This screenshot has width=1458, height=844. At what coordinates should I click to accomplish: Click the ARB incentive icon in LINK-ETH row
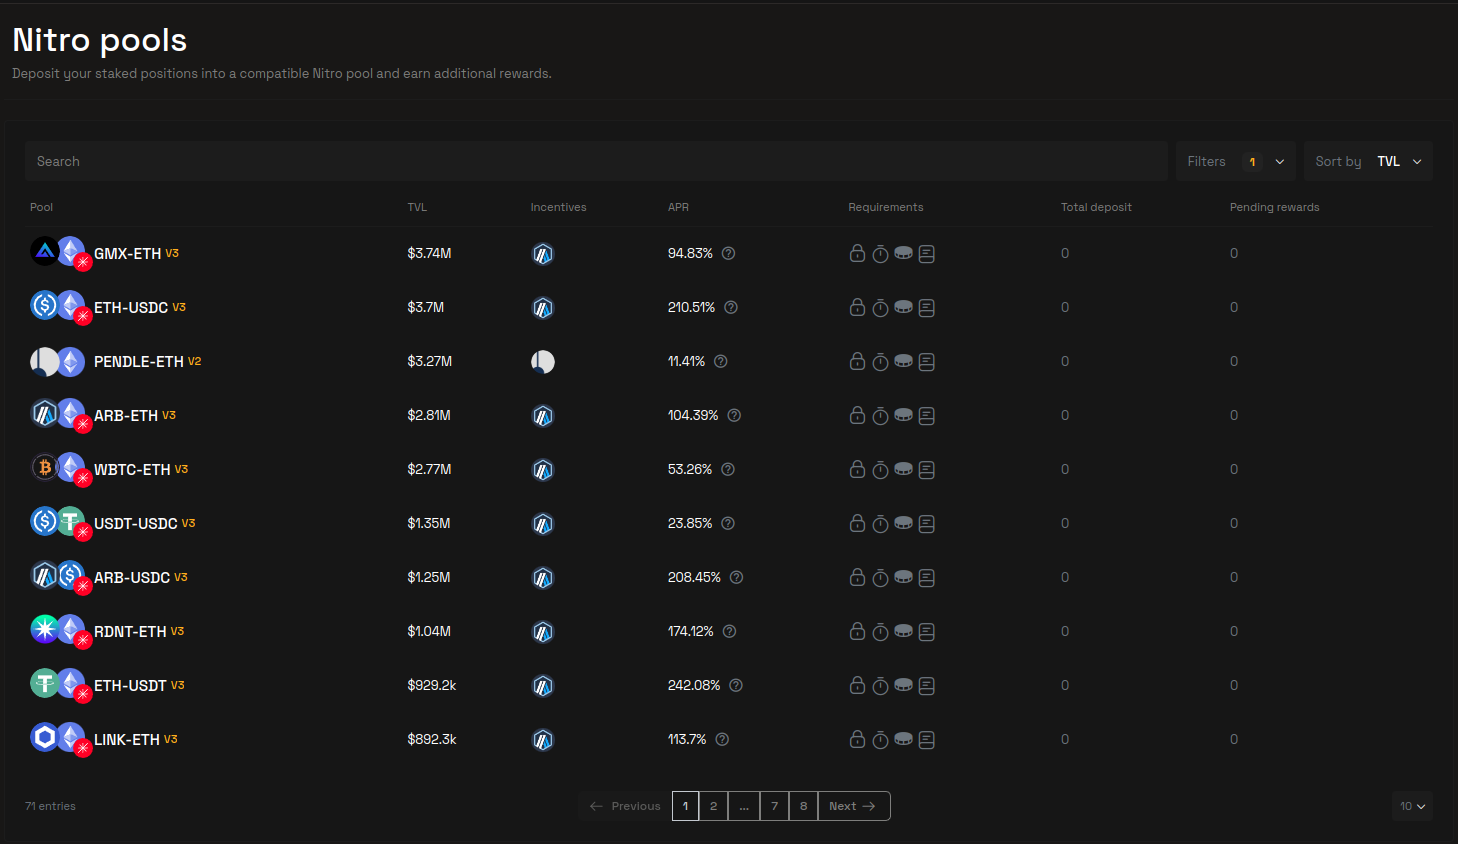pyautogui.click(x=543, y=740)
